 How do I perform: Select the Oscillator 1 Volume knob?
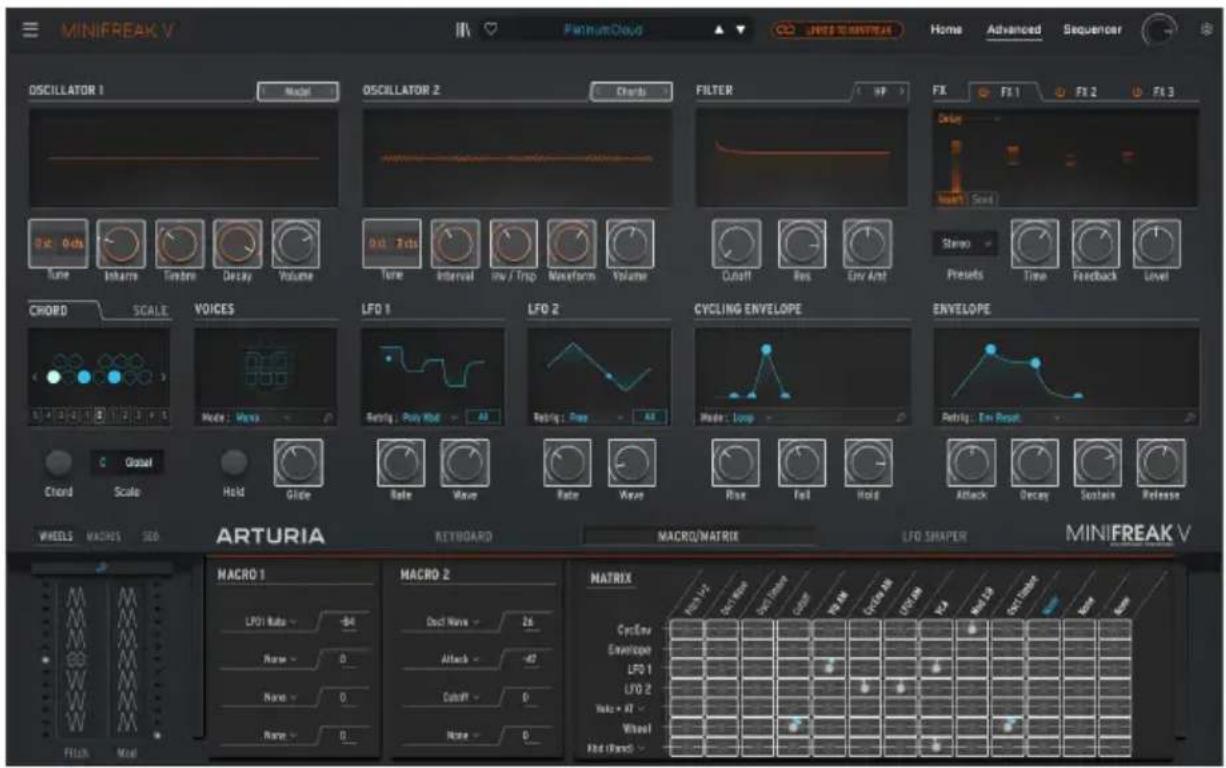[x=296, y=244]
